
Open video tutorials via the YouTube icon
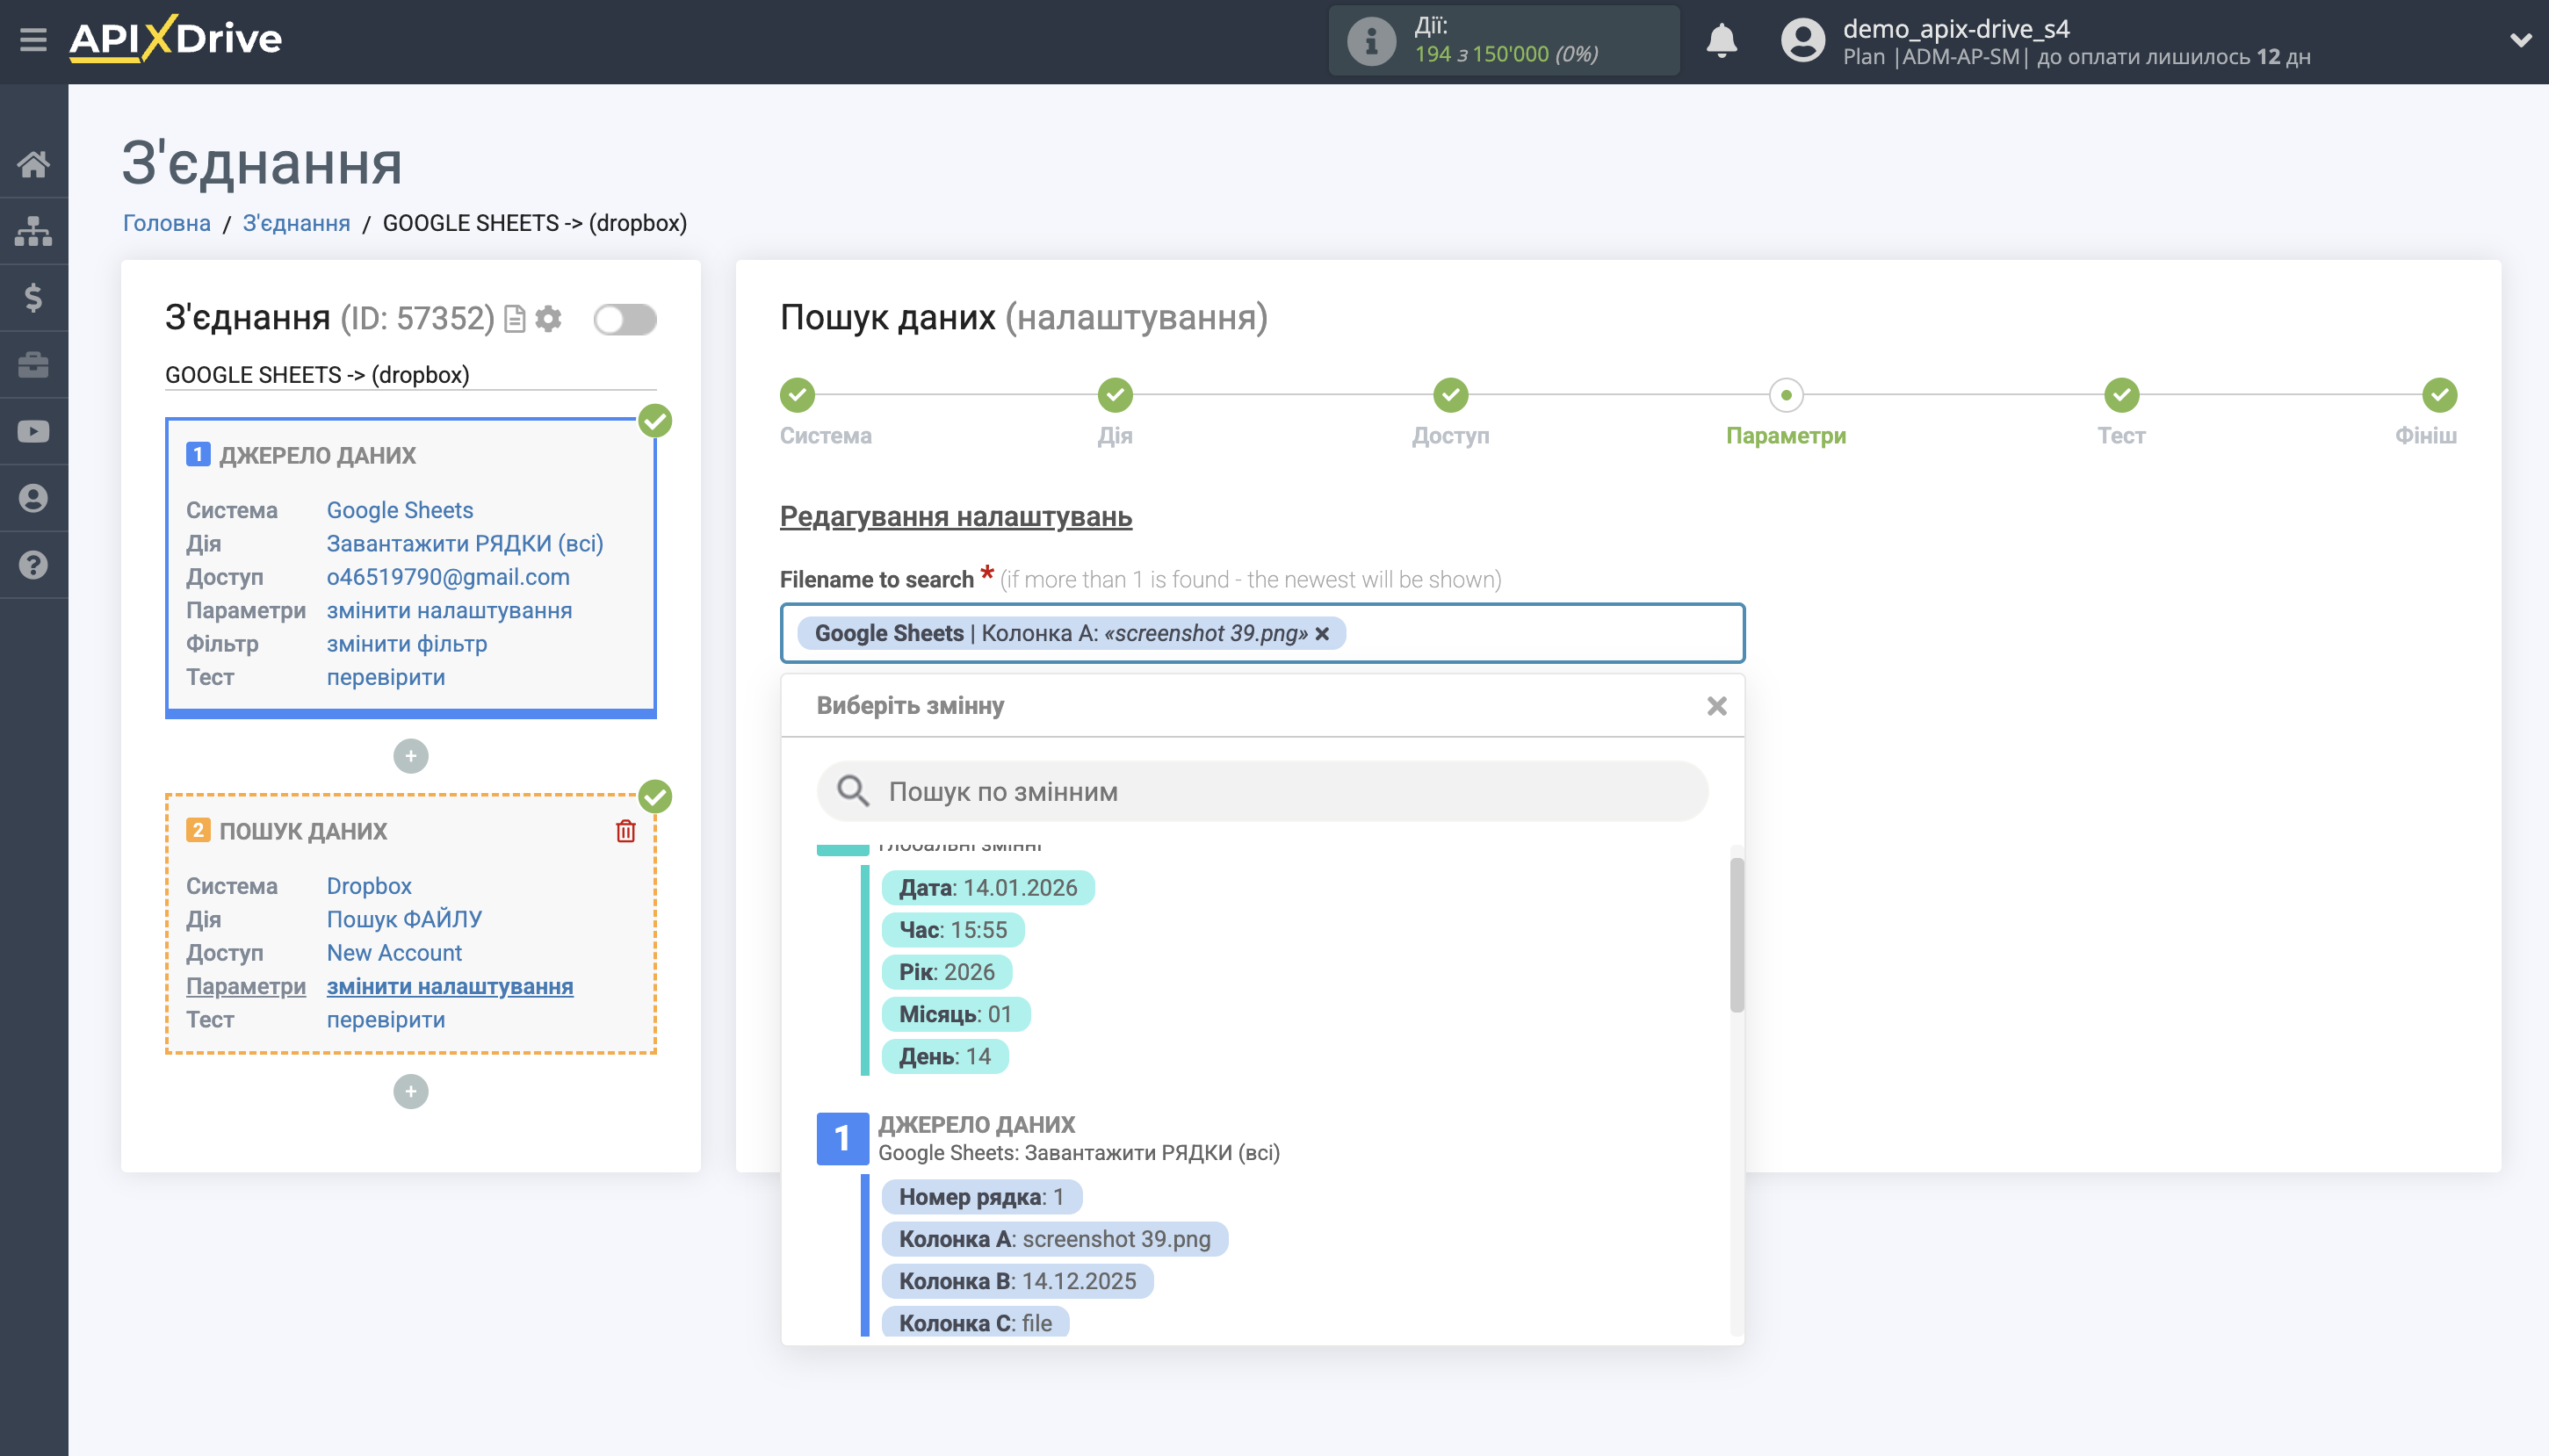[33, 430]
